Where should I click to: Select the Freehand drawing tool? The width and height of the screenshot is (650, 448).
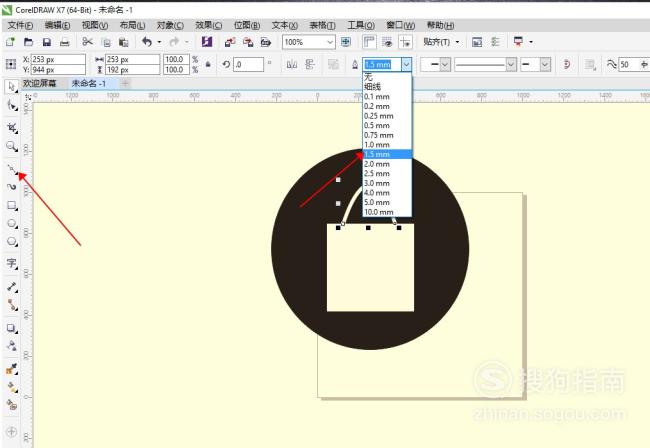tap(12, 169)
